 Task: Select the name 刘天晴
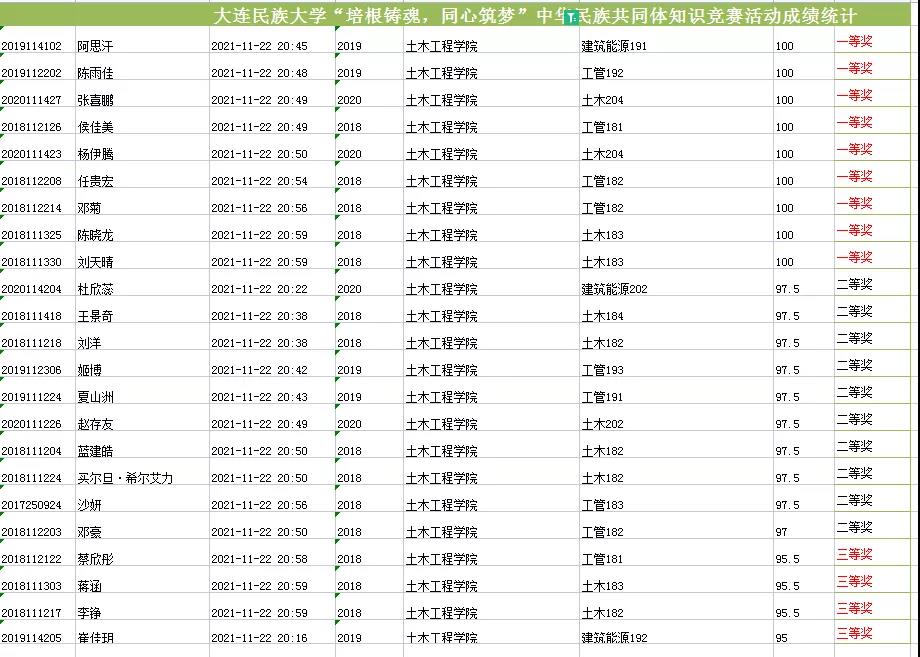(x=95, y=262)
